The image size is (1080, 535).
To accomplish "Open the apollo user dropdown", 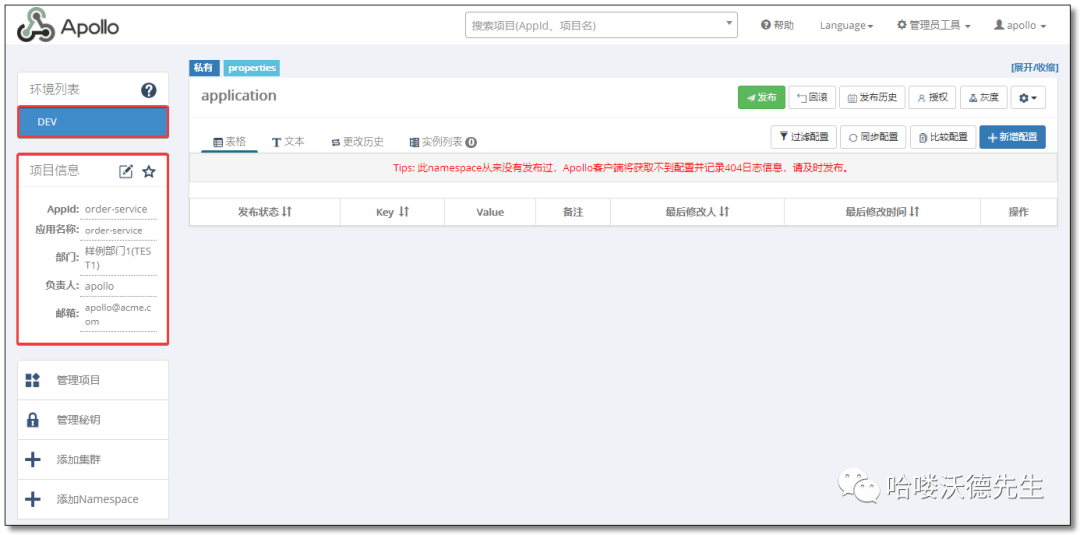I will pos(1020,25).
